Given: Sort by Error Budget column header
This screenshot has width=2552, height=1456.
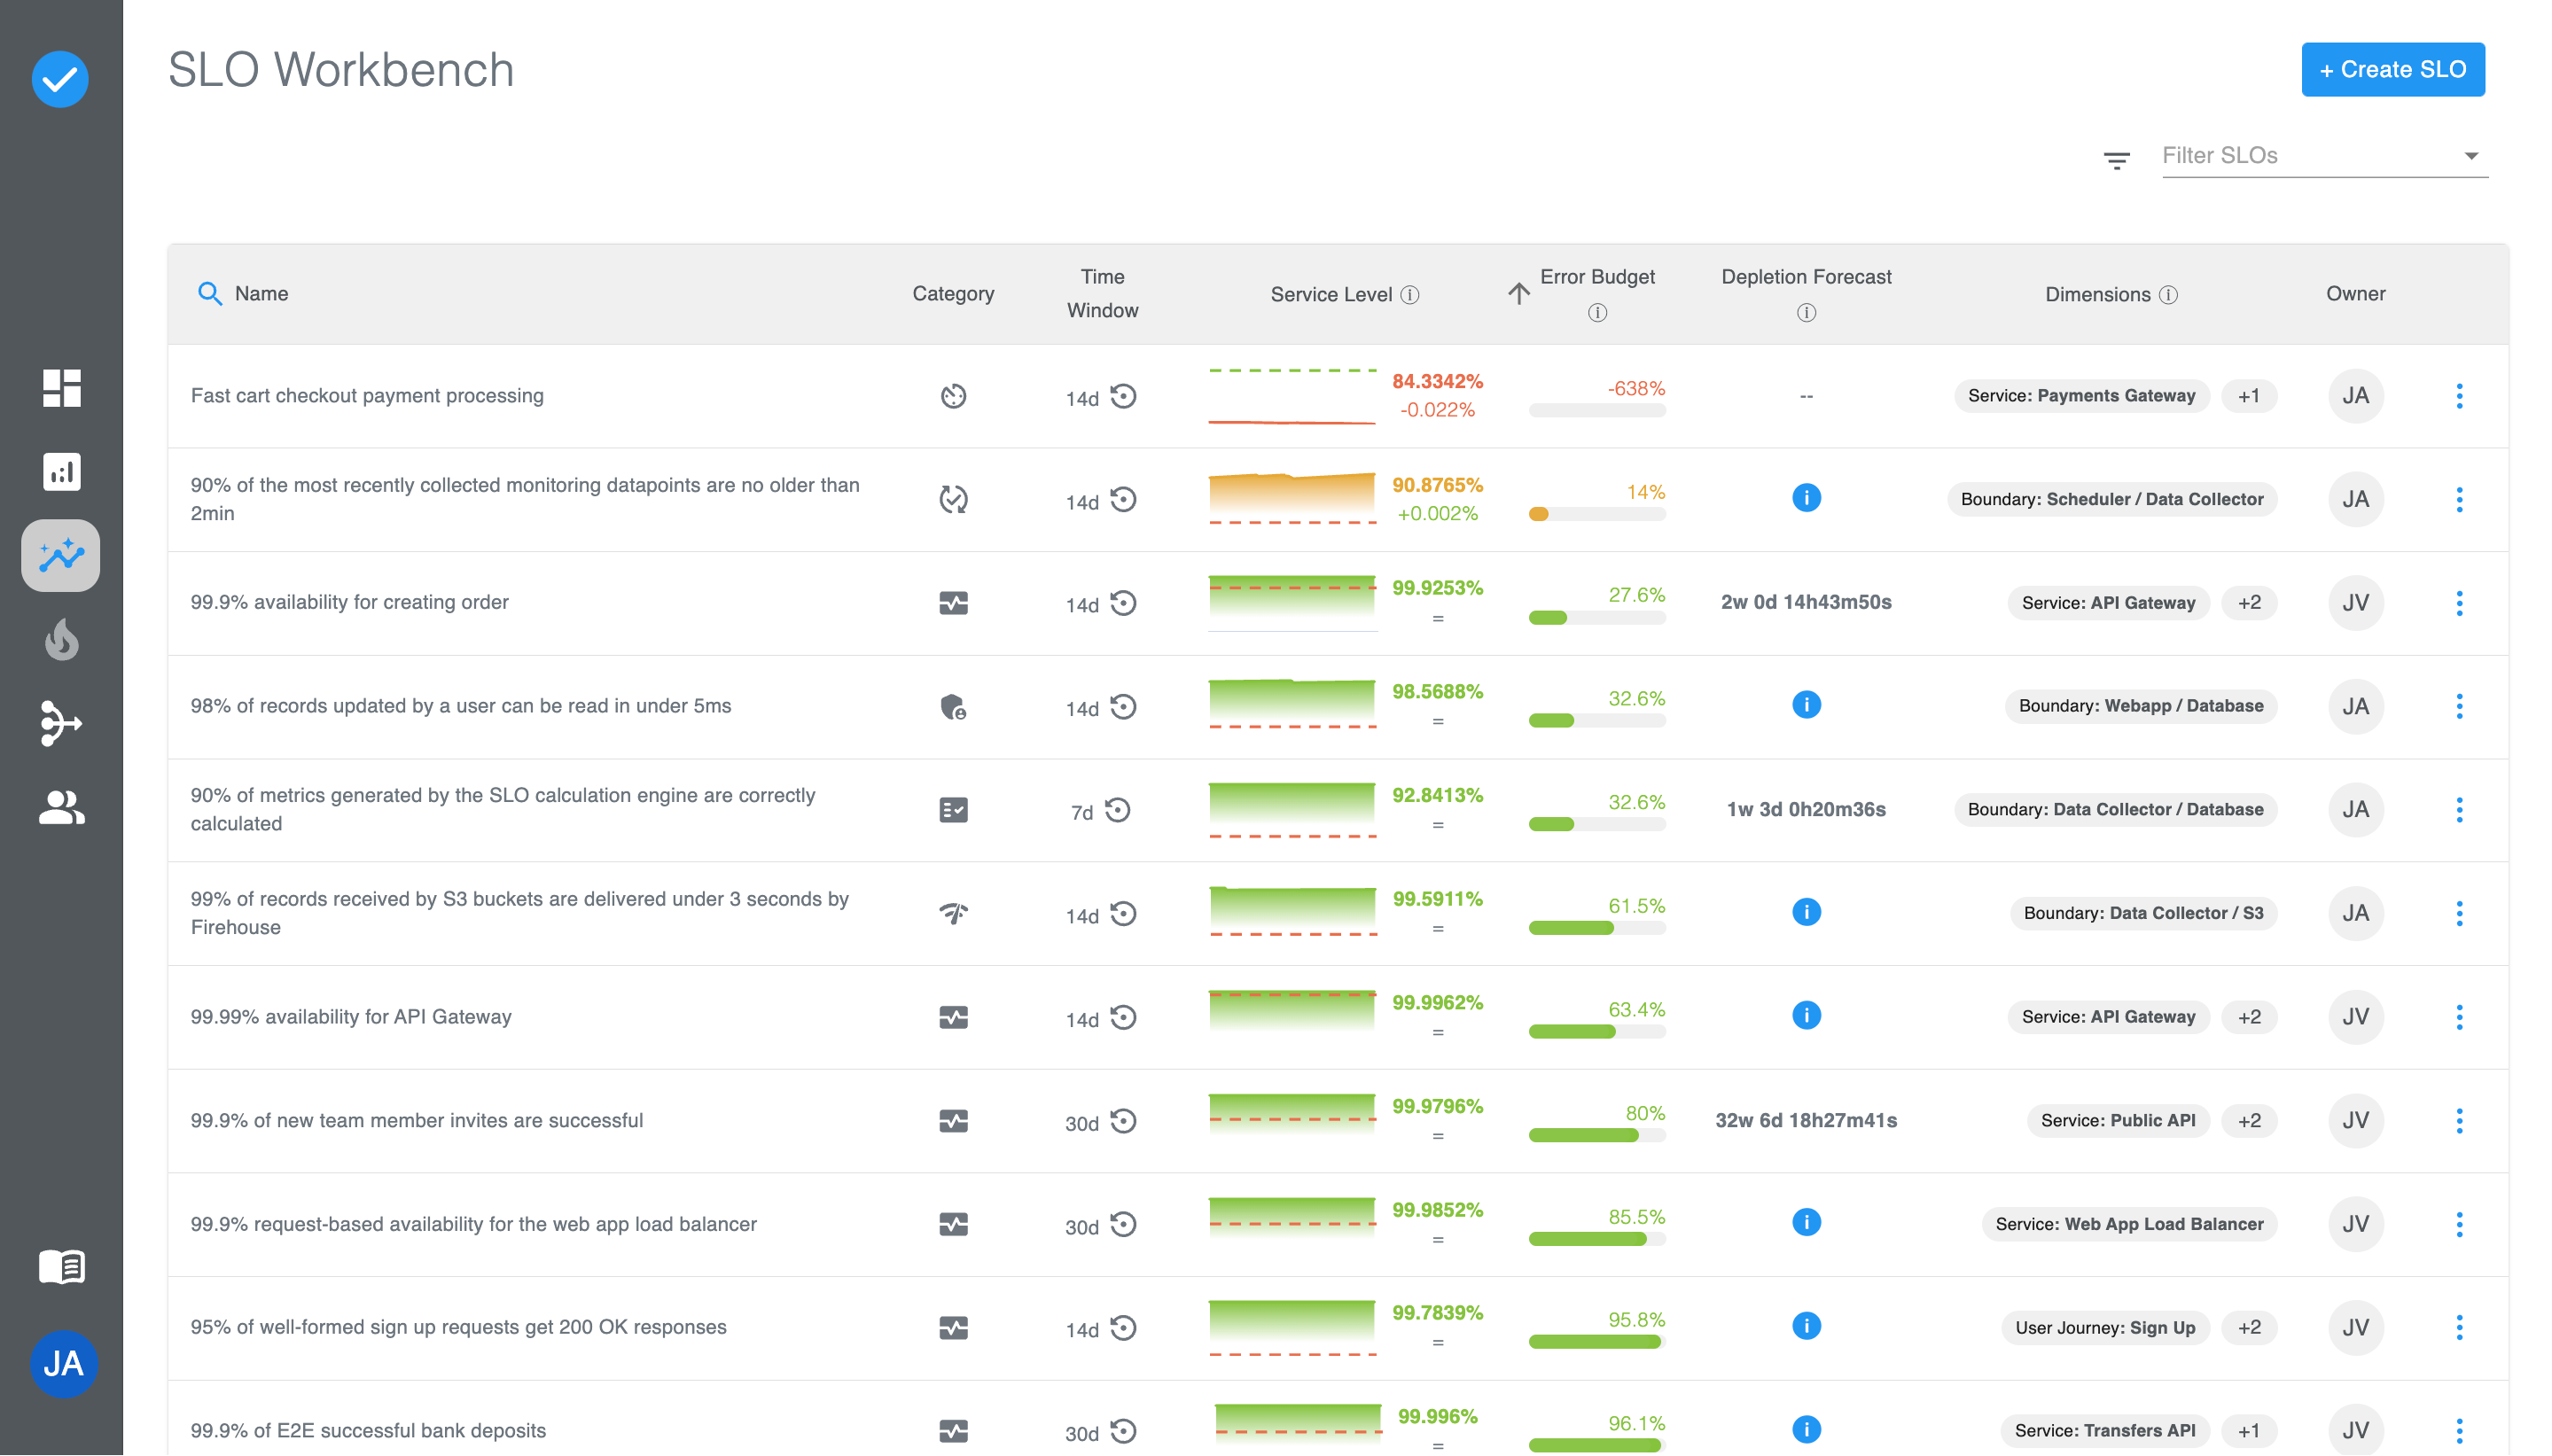Looking at the screenshot, I should click(x=1596, y=277).
